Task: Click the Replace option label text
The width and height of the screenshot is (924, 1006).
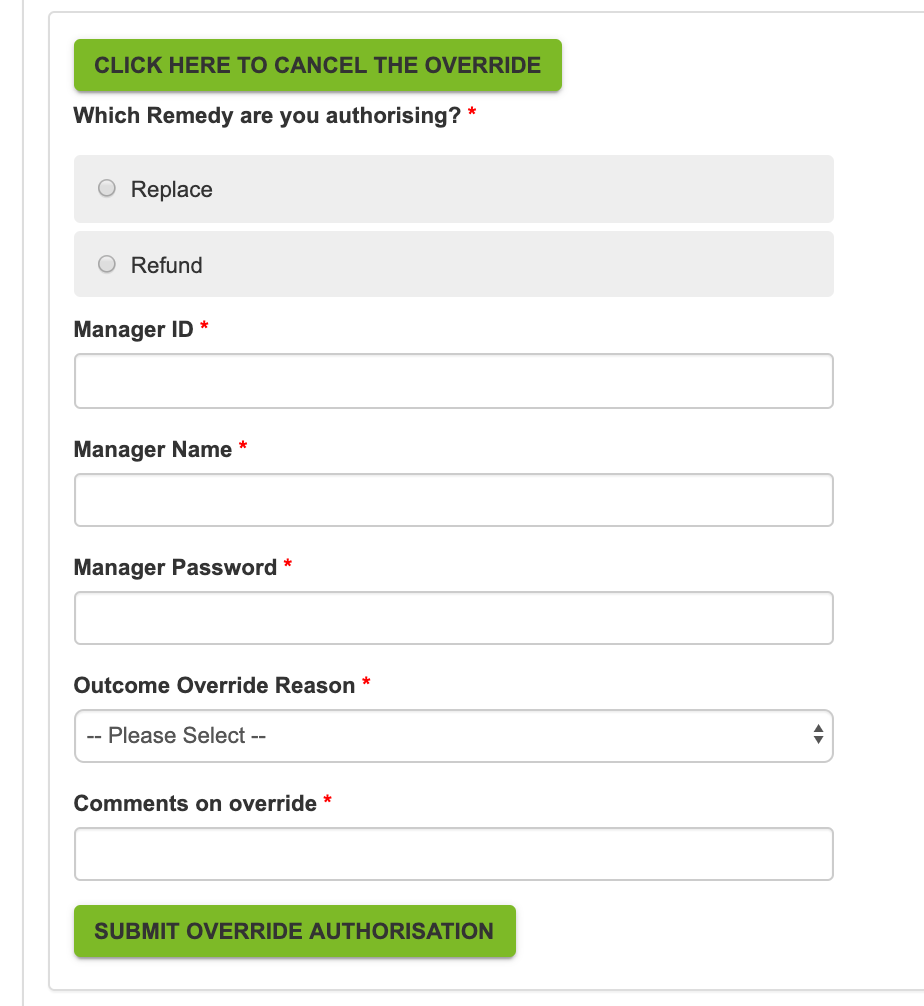Action: coord(171,189)
